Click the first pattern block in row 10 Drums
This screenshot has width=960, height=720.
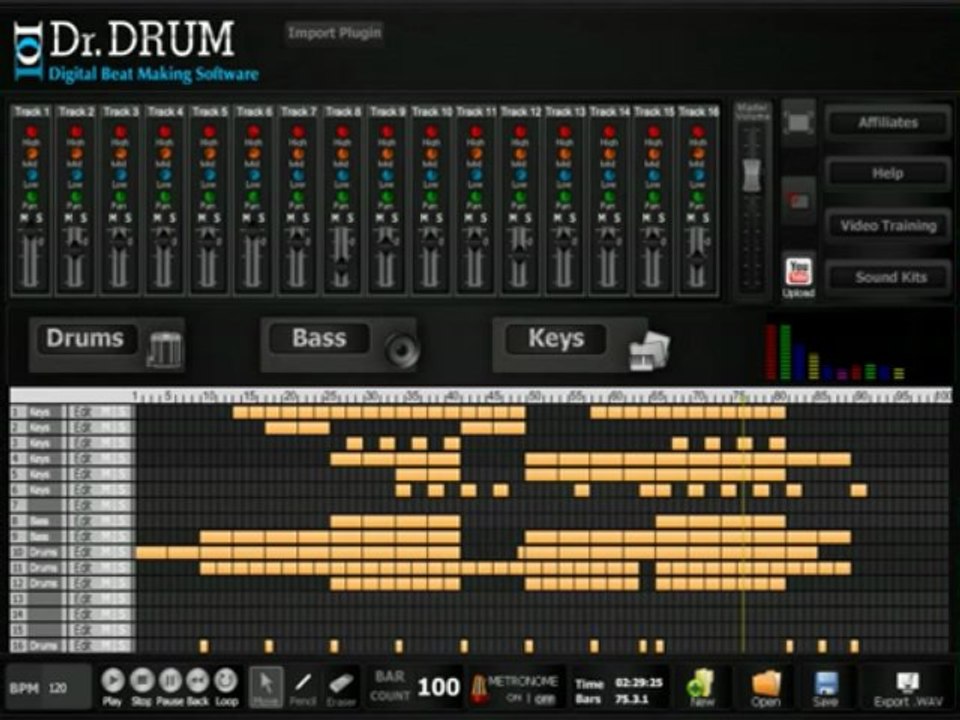pos(151,553)
